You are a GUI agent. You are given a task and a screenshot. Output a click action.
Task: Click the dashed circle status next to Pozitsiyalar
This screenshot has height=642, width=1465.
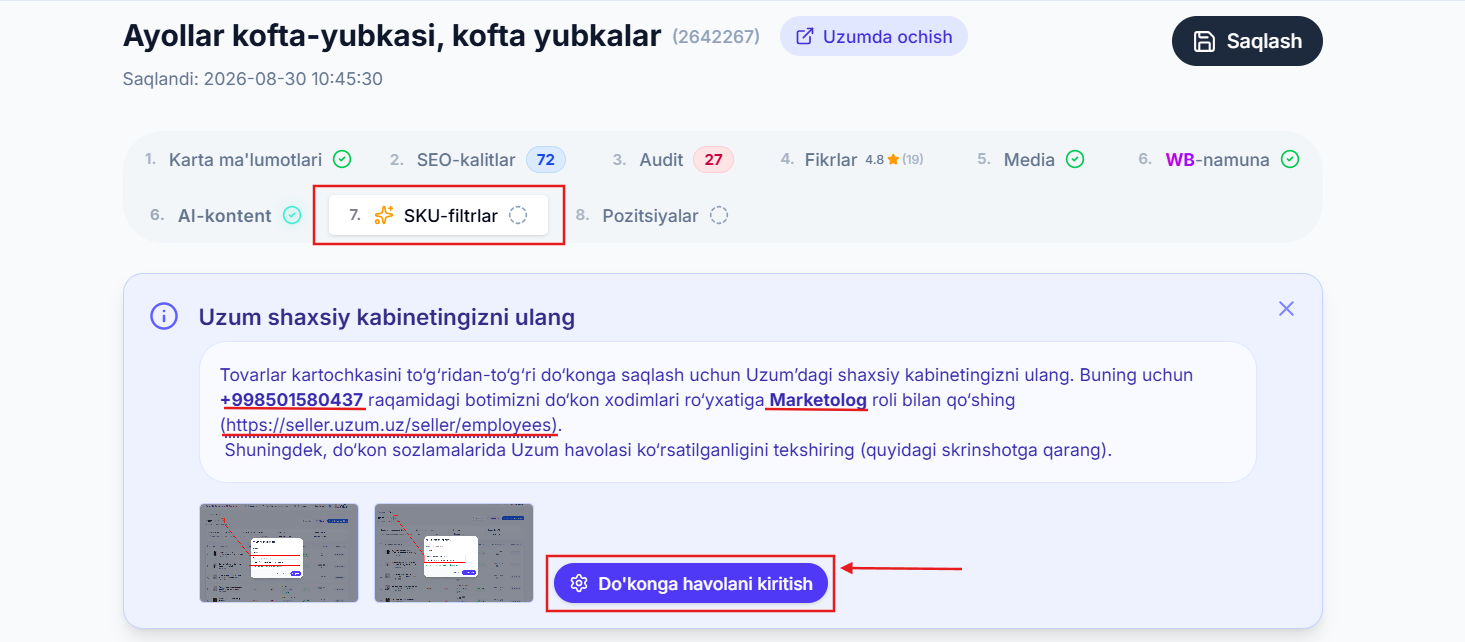coord(719,215)
